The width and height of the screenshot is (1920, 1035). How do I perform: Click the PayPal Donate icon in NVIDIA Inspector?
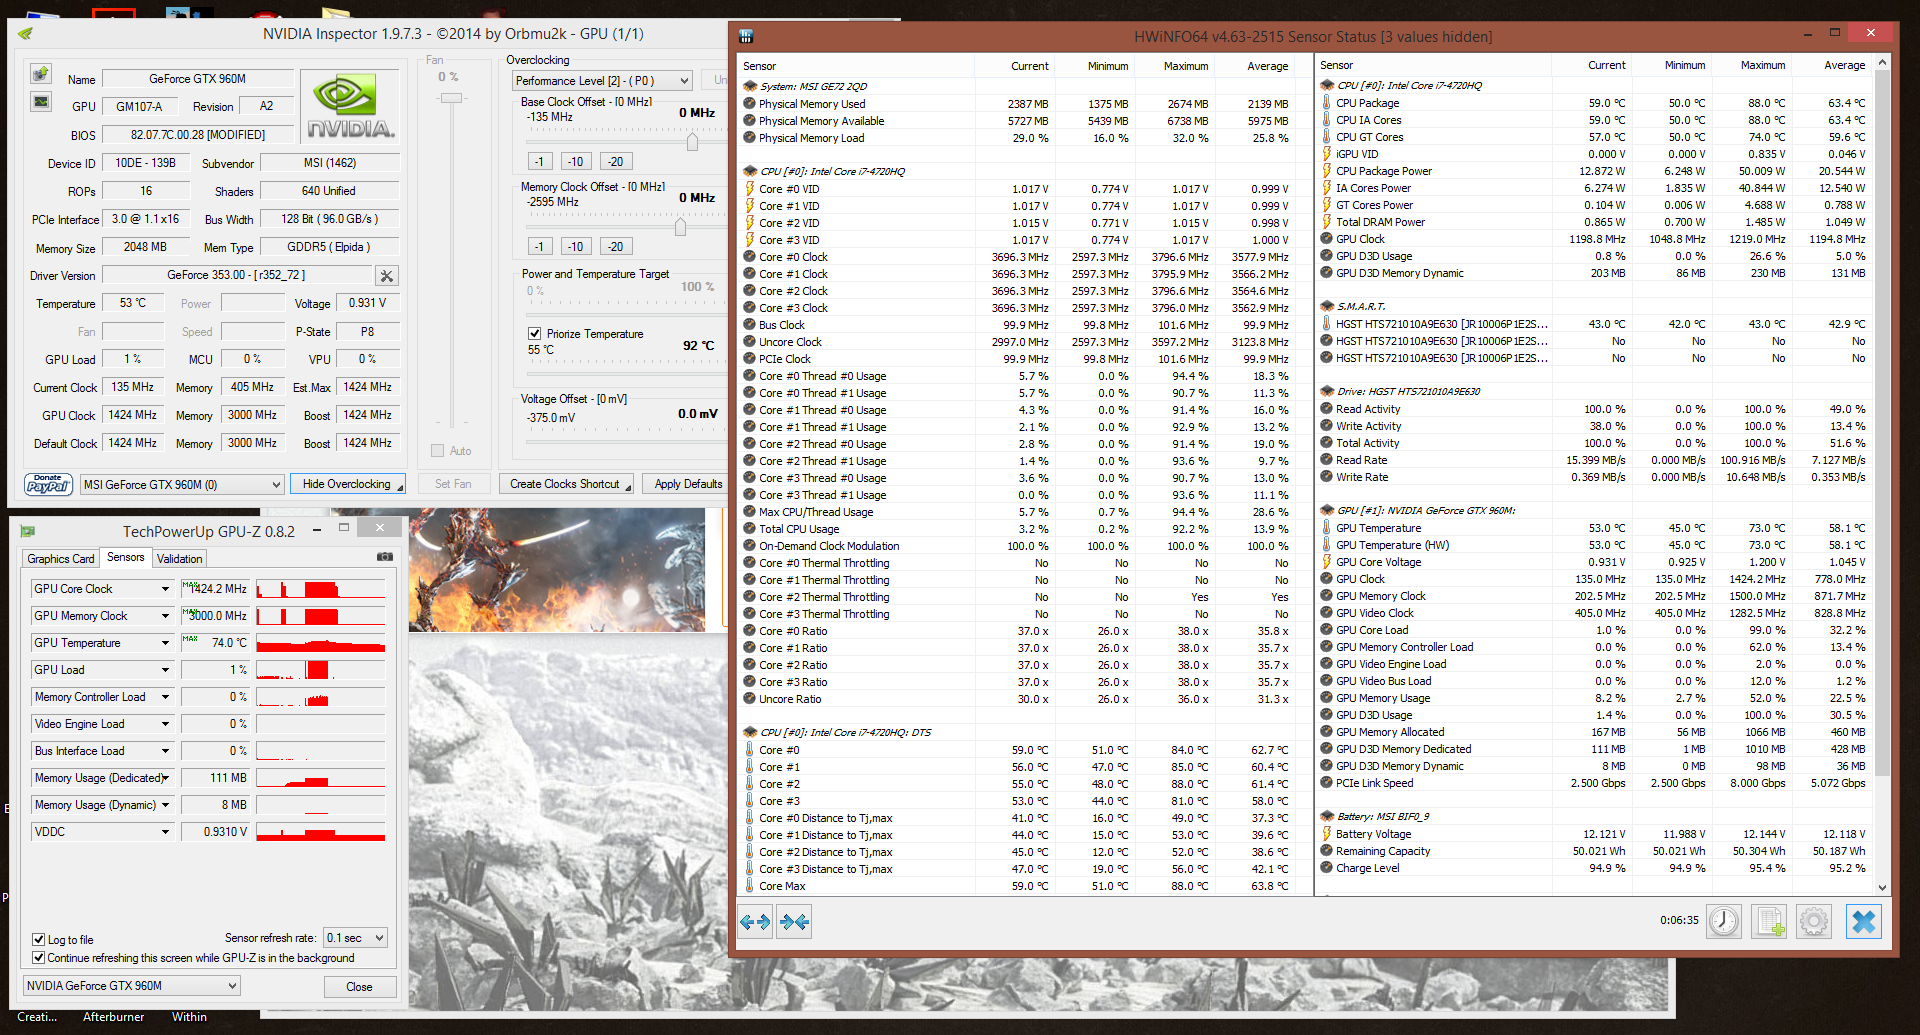click(x=48, y=484)
